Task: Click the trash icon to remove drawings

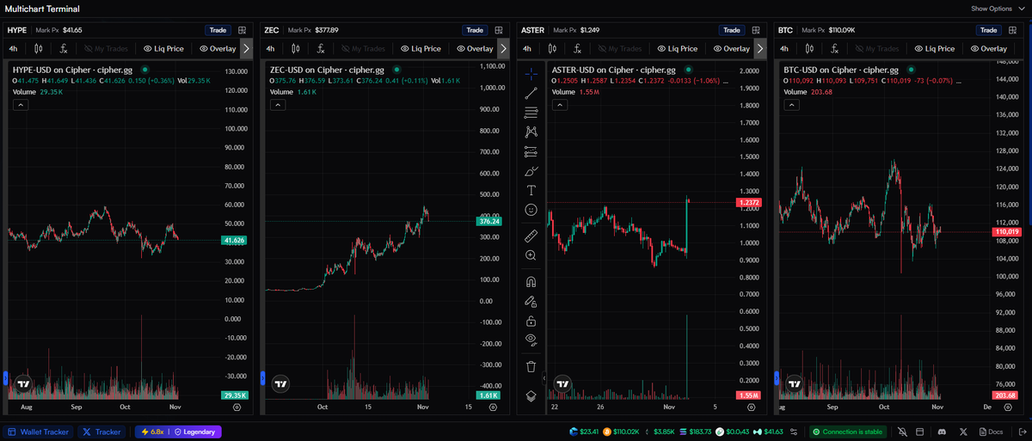Action: (531, 366)
